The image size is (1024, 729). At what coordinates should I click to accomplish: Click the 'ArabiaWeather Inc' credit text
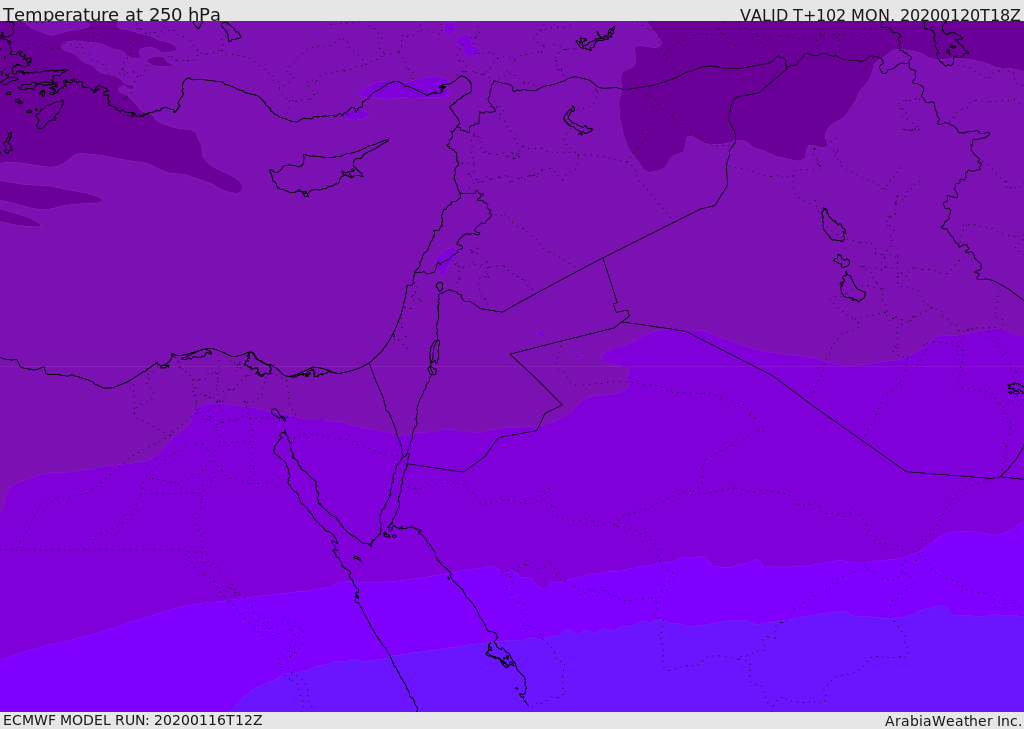[953, 721]
